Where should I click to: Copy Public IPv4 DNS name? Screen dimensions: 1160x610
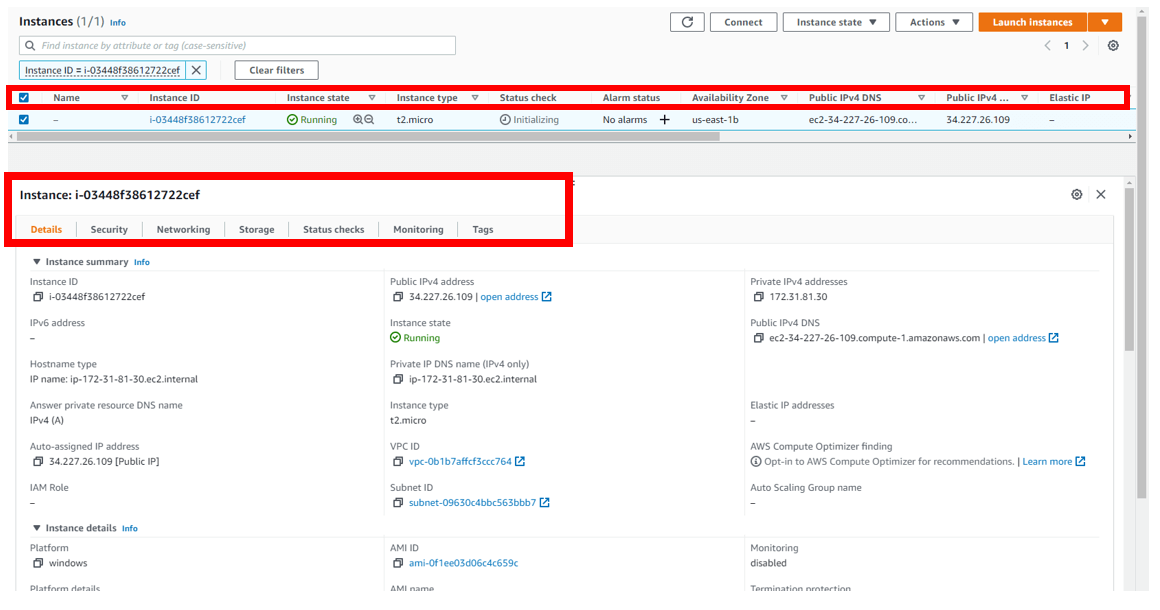[x=758, y=338]
